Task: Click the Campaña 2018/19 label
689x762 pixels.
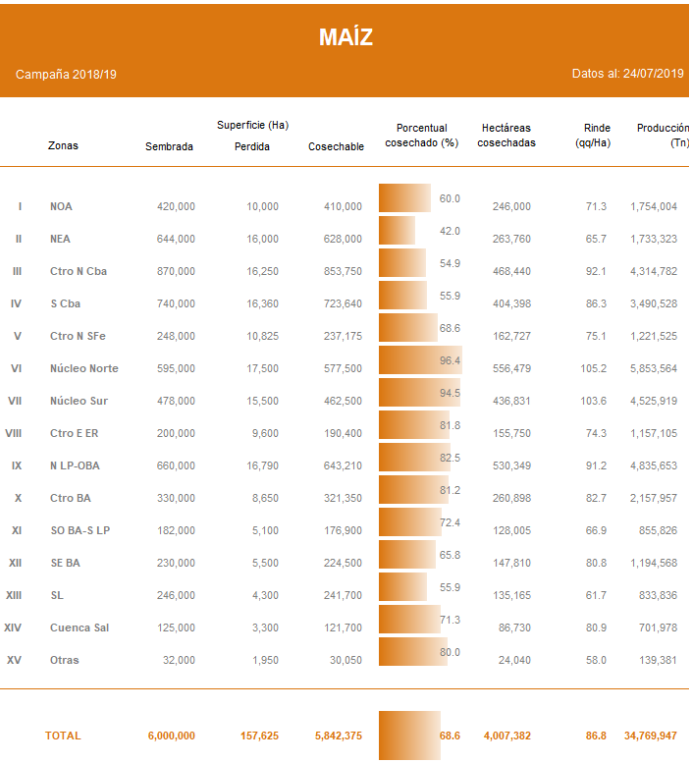Action: pos(66,75)
